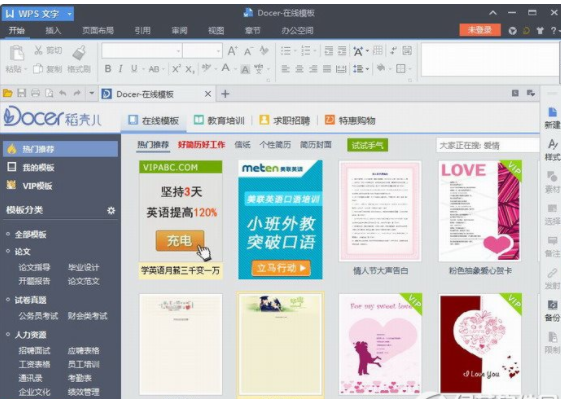Open the WPS 文字 application menu dropdown
Viewport: 561px width, 399px height.
pos(69,14)
